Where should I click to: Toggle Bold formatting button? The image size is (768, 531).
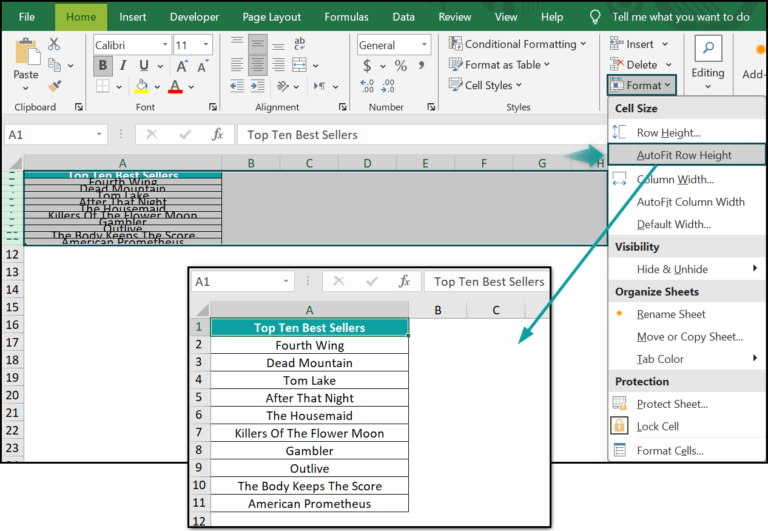pyautogui.click(x=103, y=66)
